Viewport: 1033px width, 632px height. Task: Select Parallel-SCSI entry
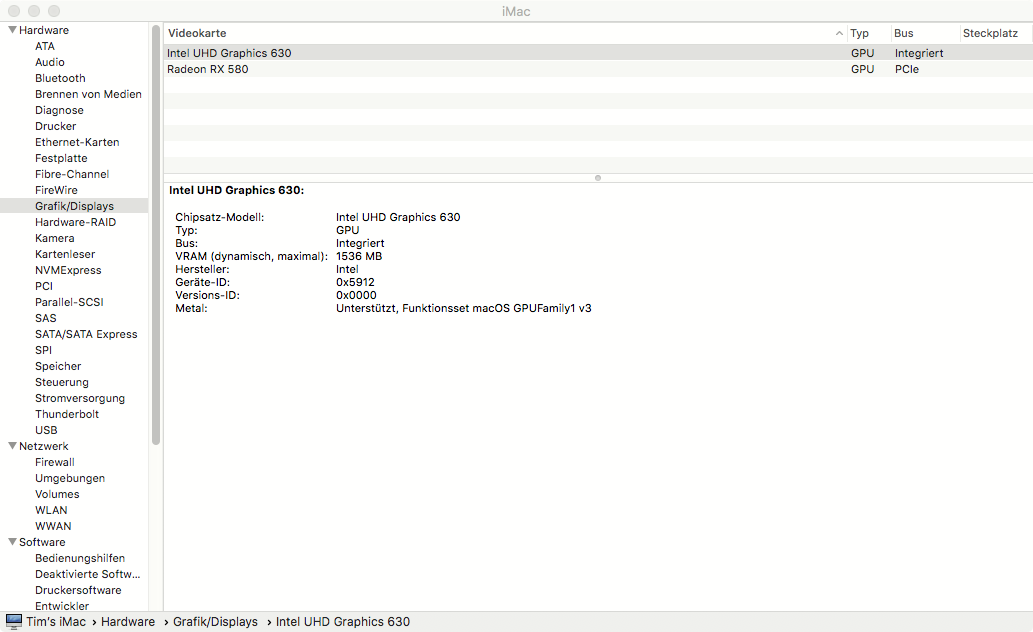pyautogui.click(x=69, y=302)
